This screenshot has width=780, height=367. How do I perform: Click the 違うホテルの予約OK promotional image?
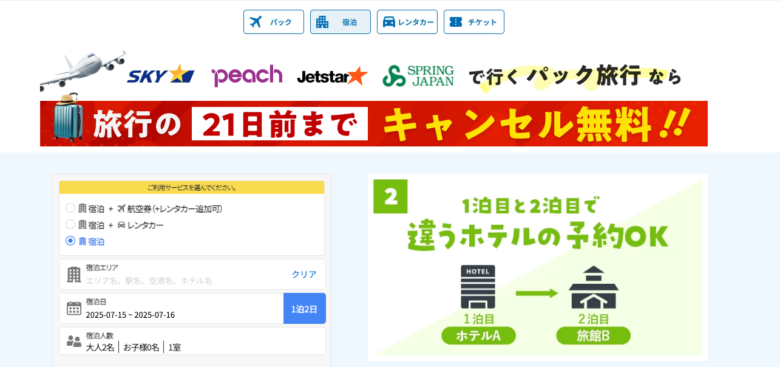pos(537,267)
